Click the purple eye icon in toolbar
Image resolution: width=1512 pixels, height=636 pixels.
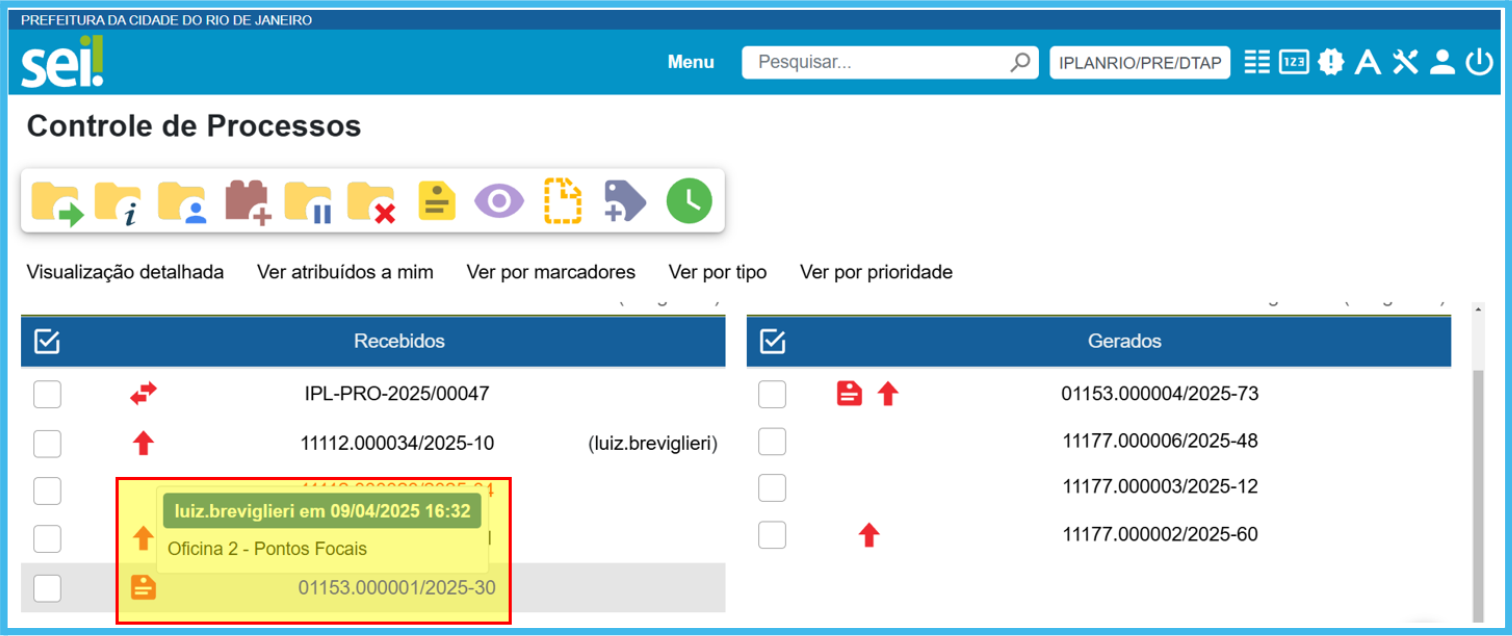(x=498, y=201)
